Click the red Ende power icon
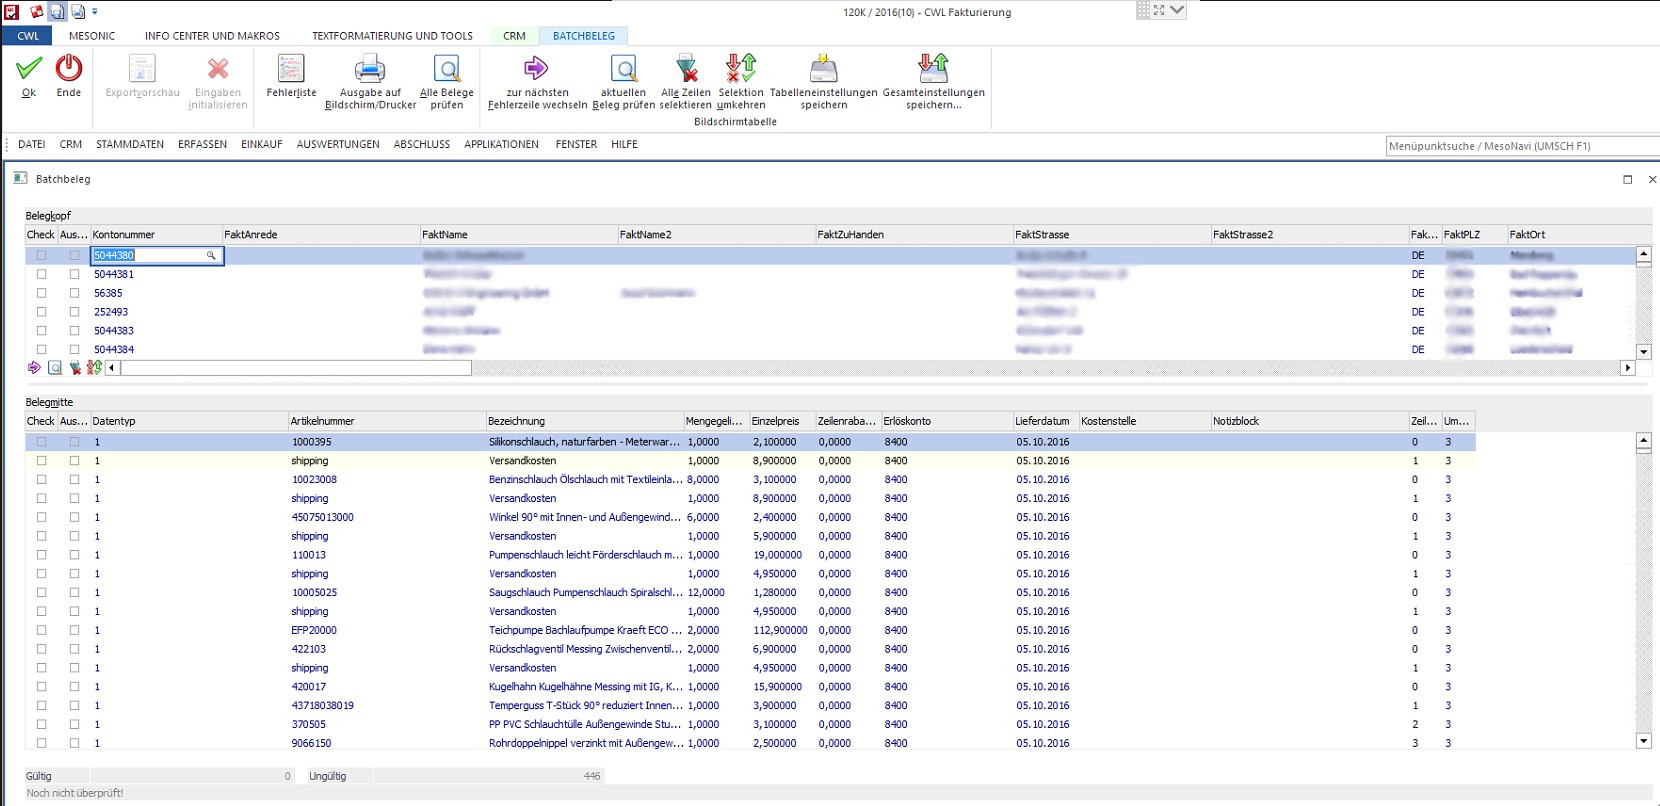This screenshot has height=806, width=1660. pos(69,68)
